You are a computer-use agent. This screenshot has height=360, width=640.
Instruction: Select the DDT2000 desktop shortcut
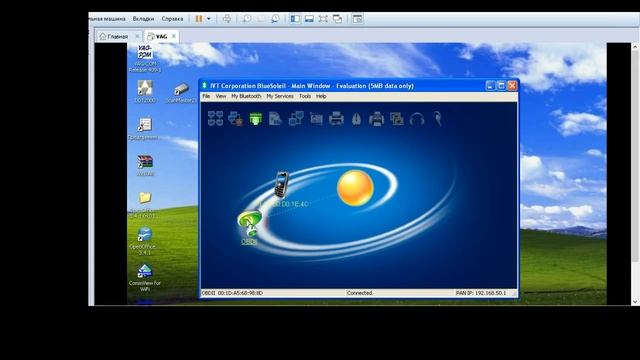coord(145,91)
